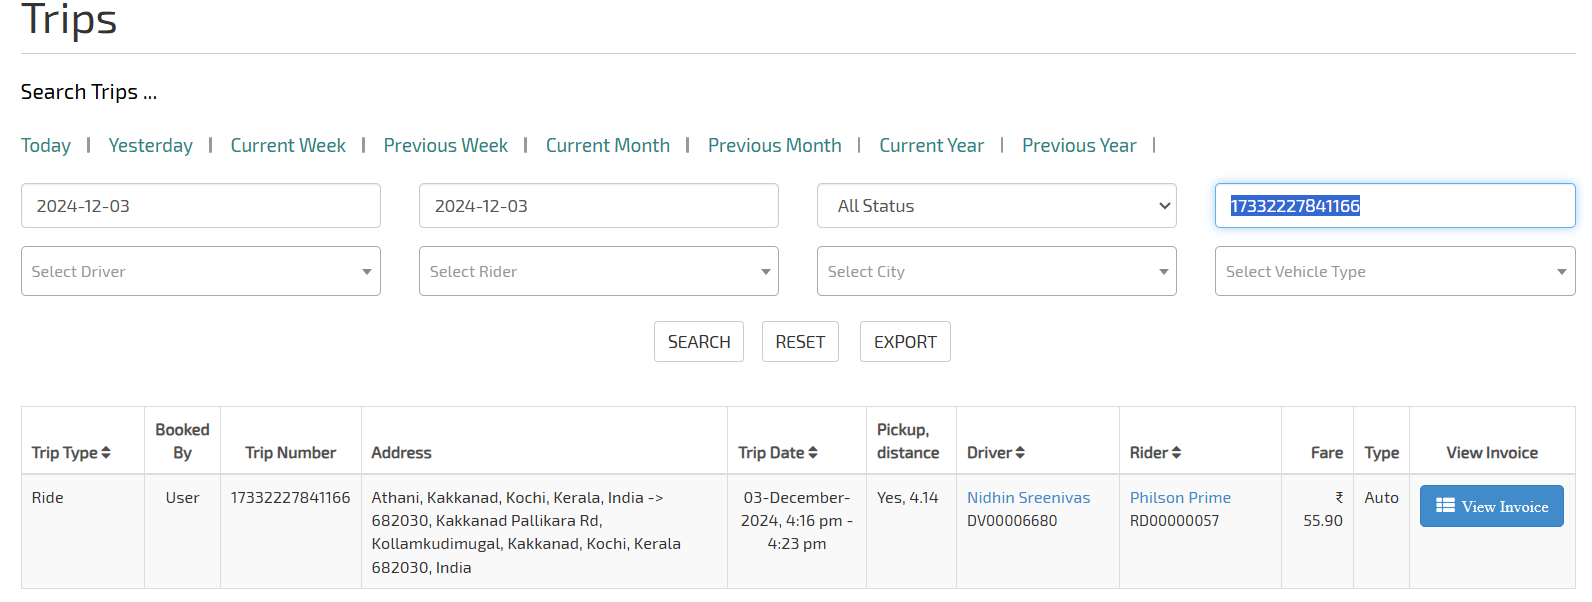
Task: Sort table by Trip Date arrows
Action: [813, 453]
